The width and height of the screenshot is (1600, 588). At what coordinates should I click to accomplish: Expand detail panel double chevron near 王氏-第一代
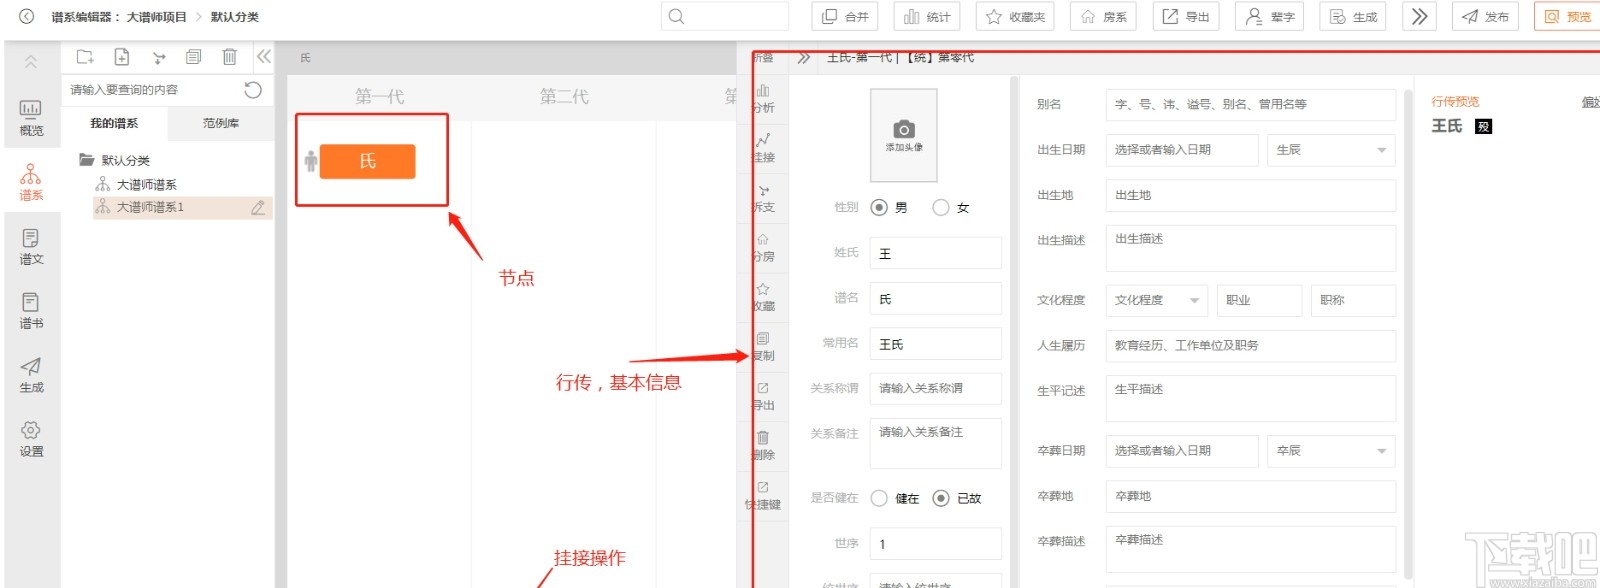coord(804,58)
